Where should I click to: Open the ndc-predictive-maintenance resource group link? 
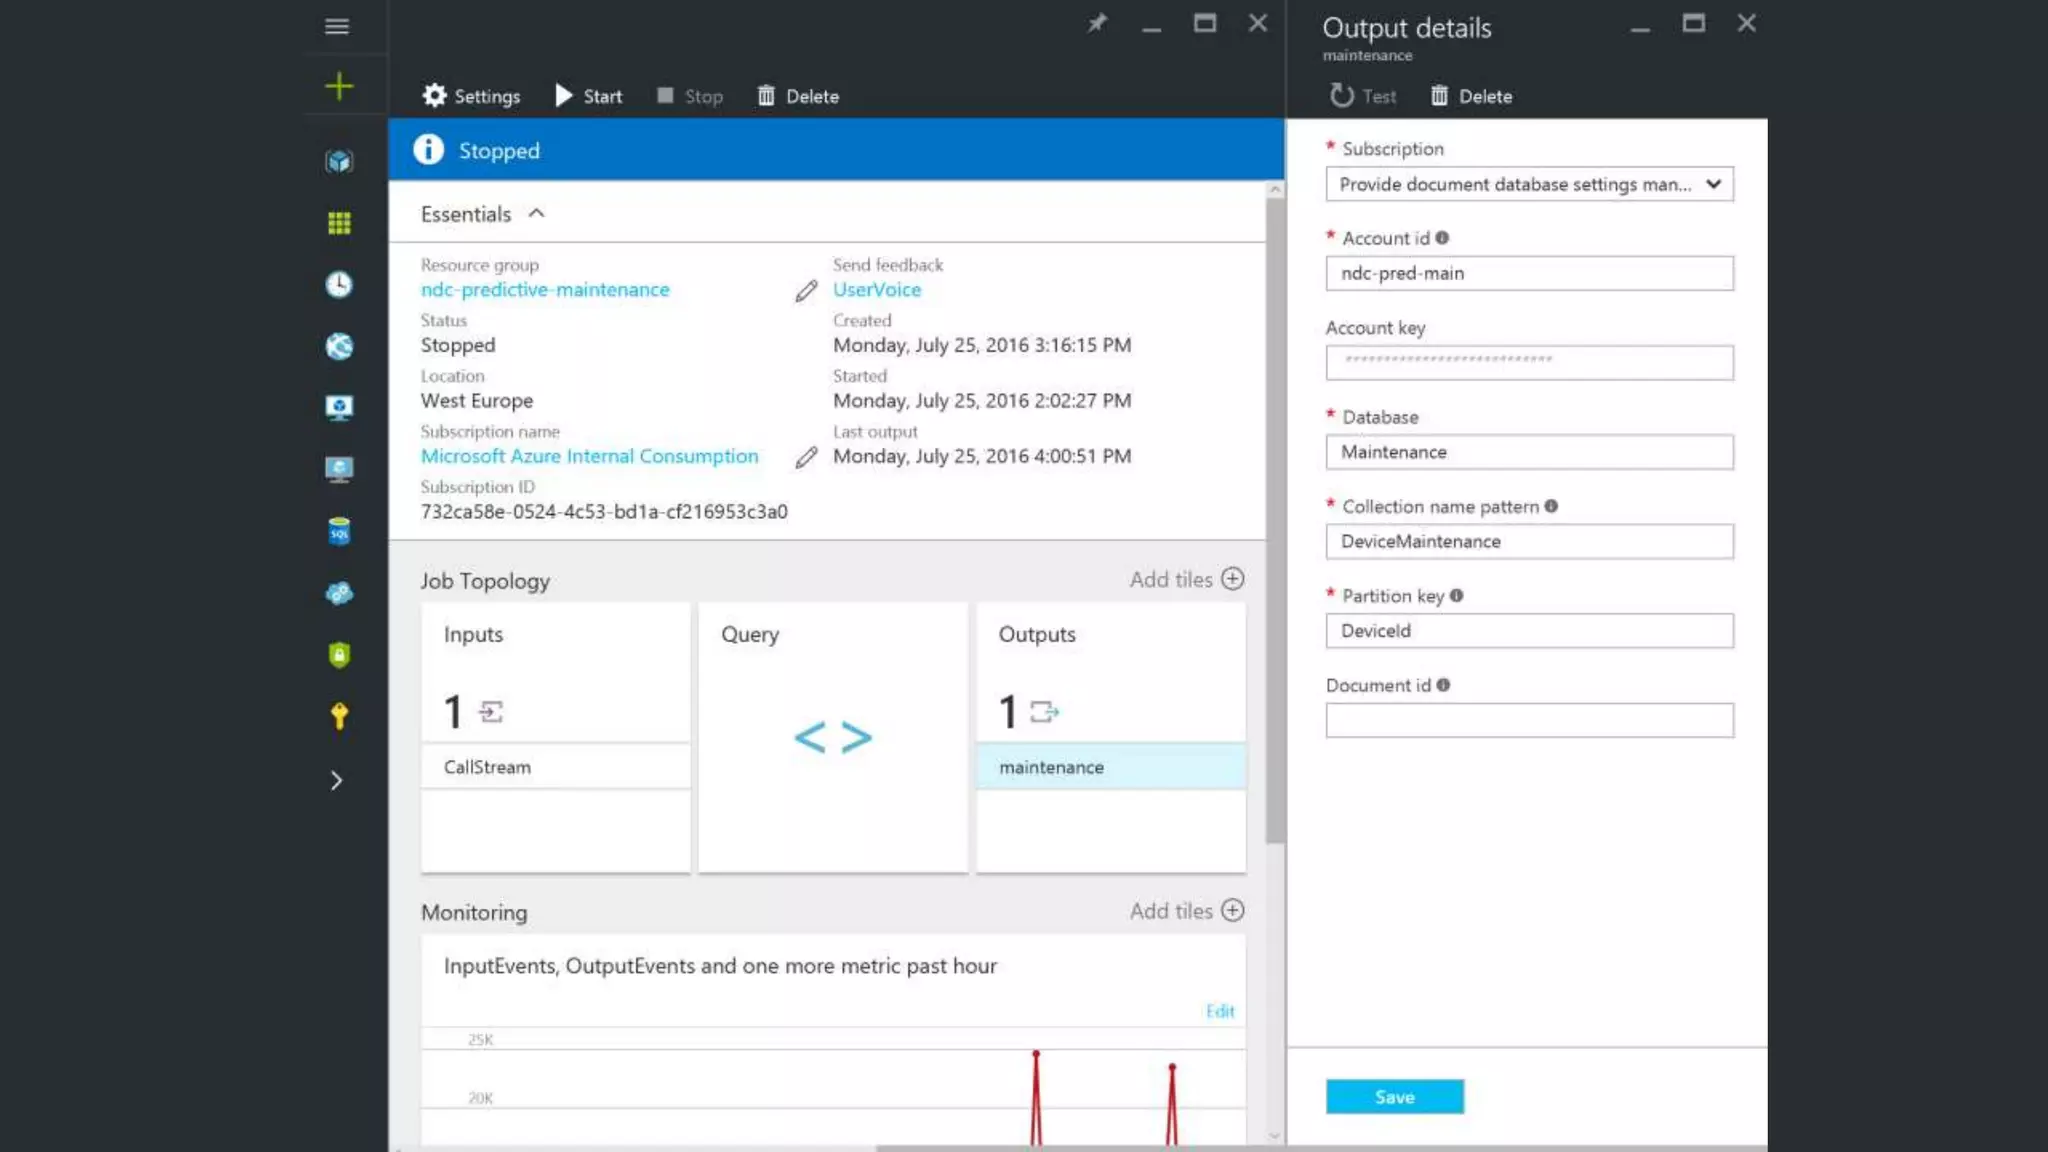[545, 290]
